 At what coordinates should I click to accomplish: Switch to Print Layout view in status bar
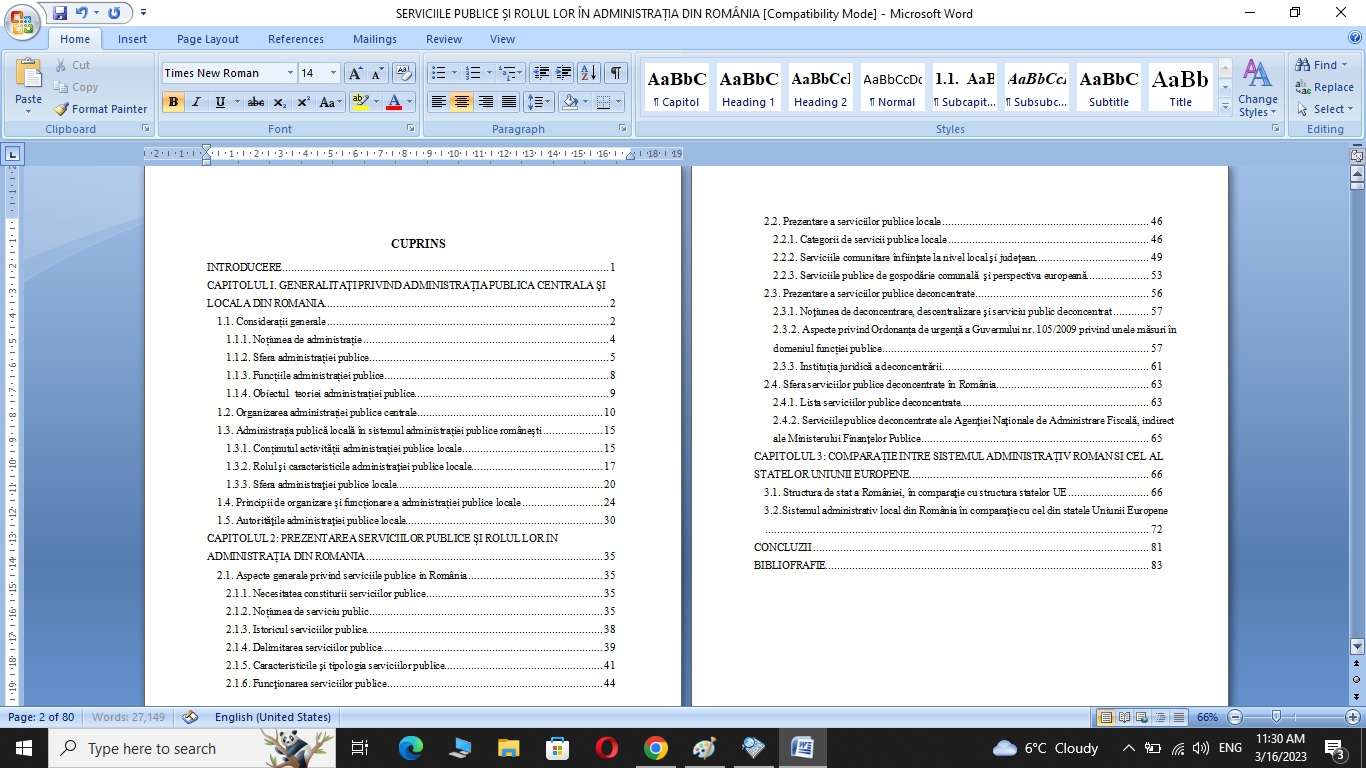point(1106,717)
